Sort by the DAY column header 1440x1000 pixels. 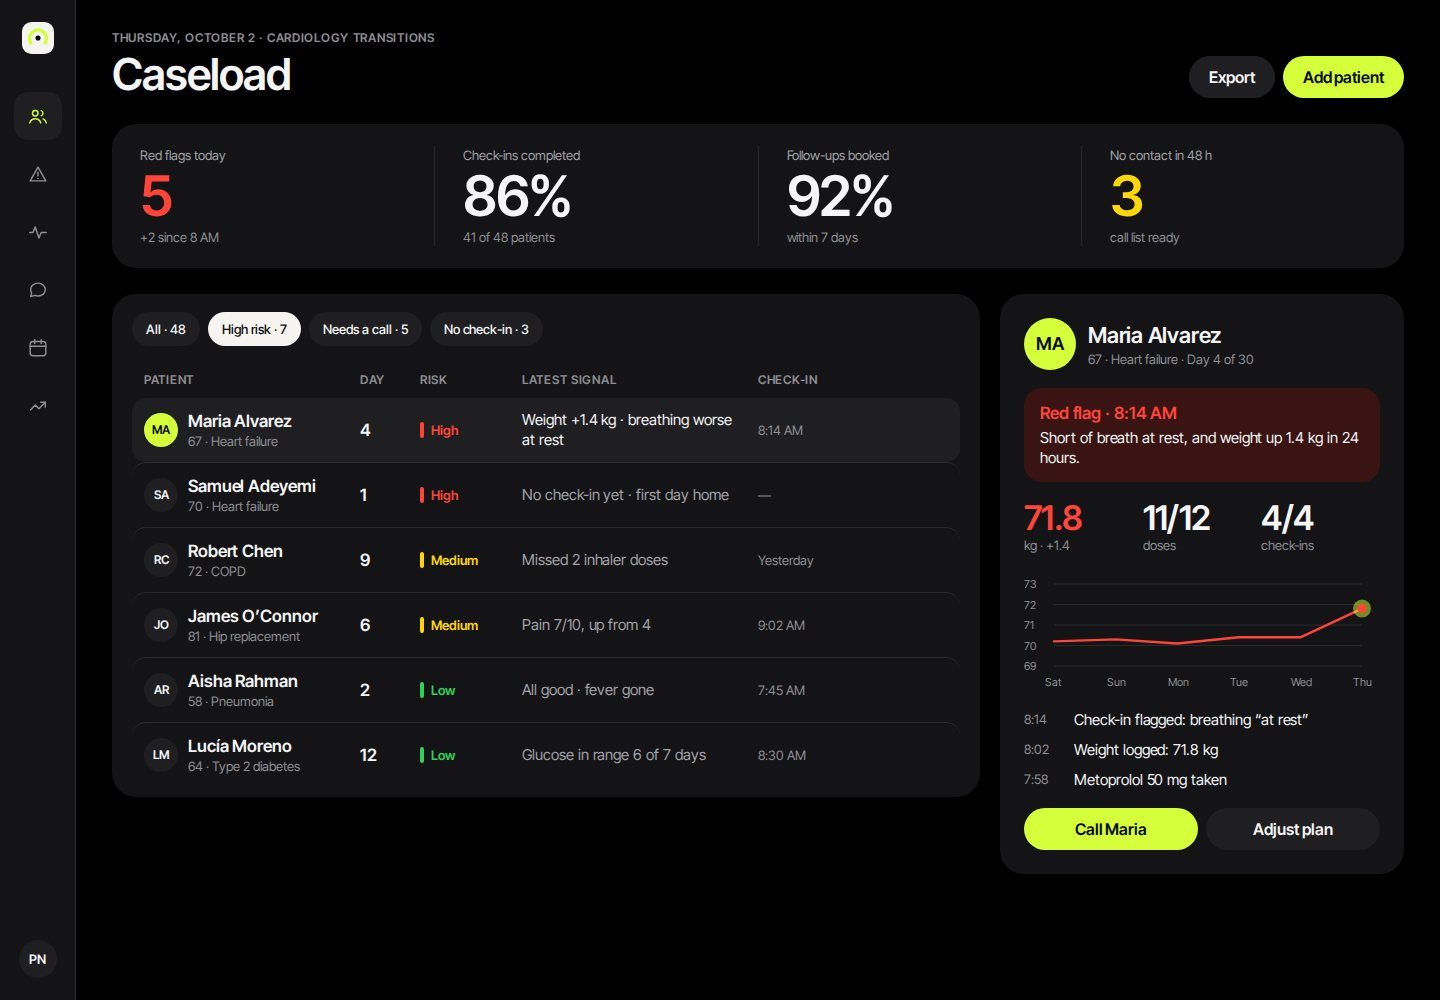(372, 380)
